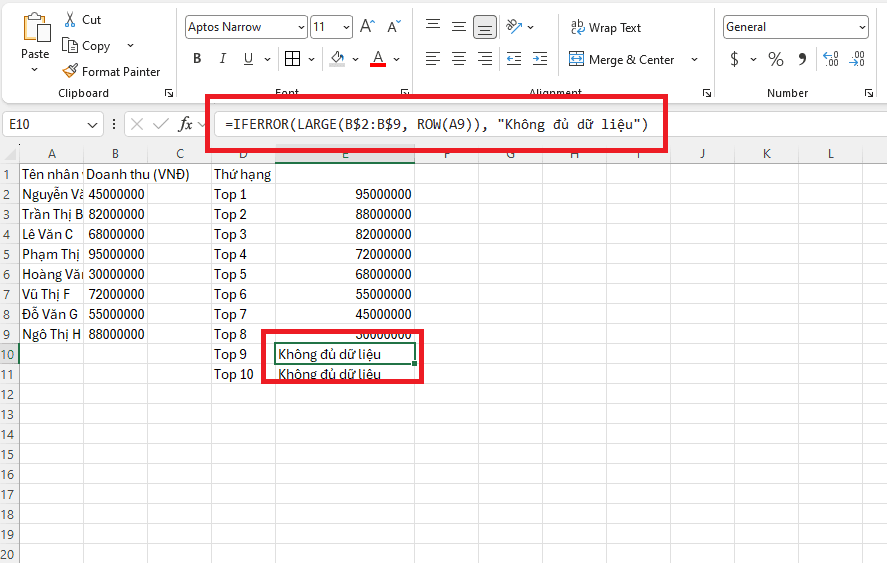Open the Orientation options arrow

[531, 27]
